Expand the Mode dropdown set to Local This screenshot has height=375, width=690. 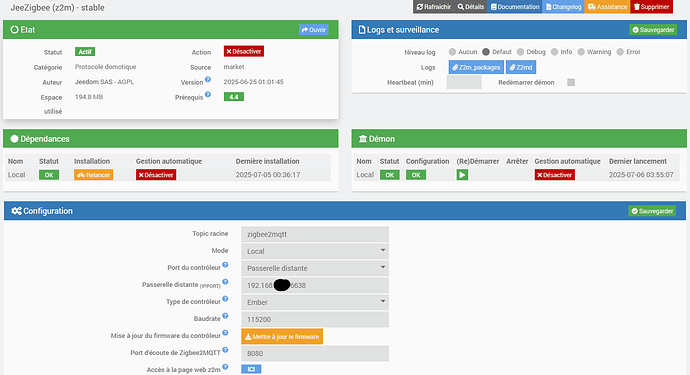pyautogui.click(x=315, y=251)
